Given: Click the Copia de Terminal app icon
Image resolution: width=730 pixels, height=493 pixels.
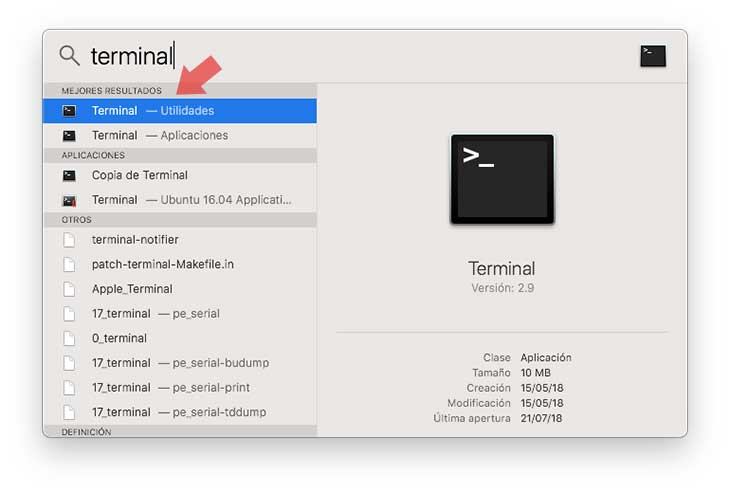Looking at the screenshot, I should (x=69, y=176).
